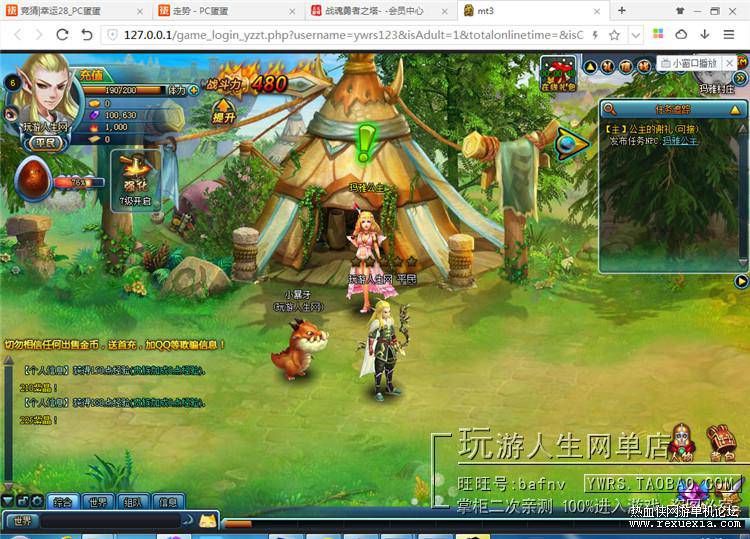Click the 体力 stamina plus icon

click(194, 90)
